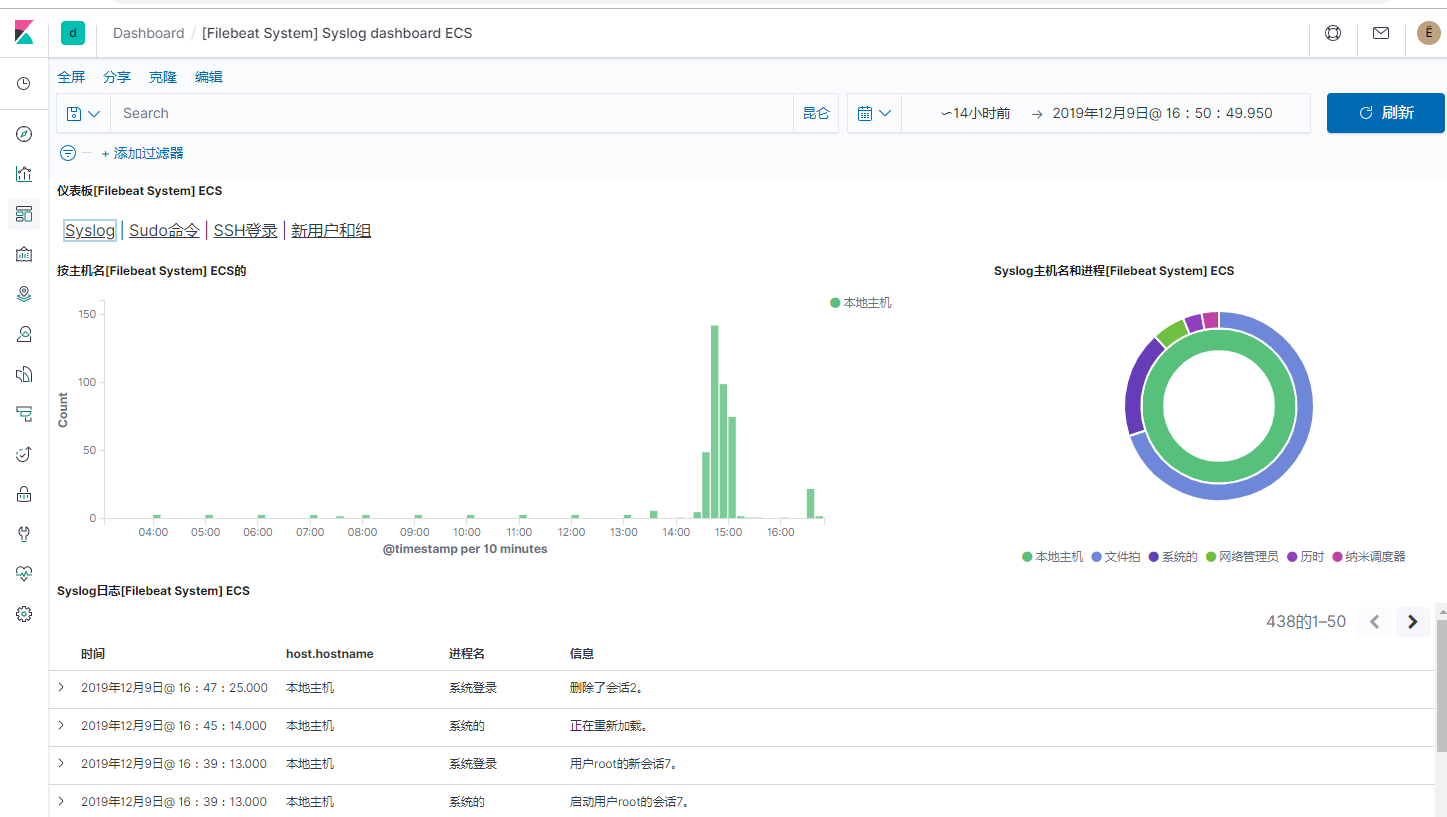Sort table by 时间 column header
This screenshot has width=1447, height=817.
coord(93,654)
